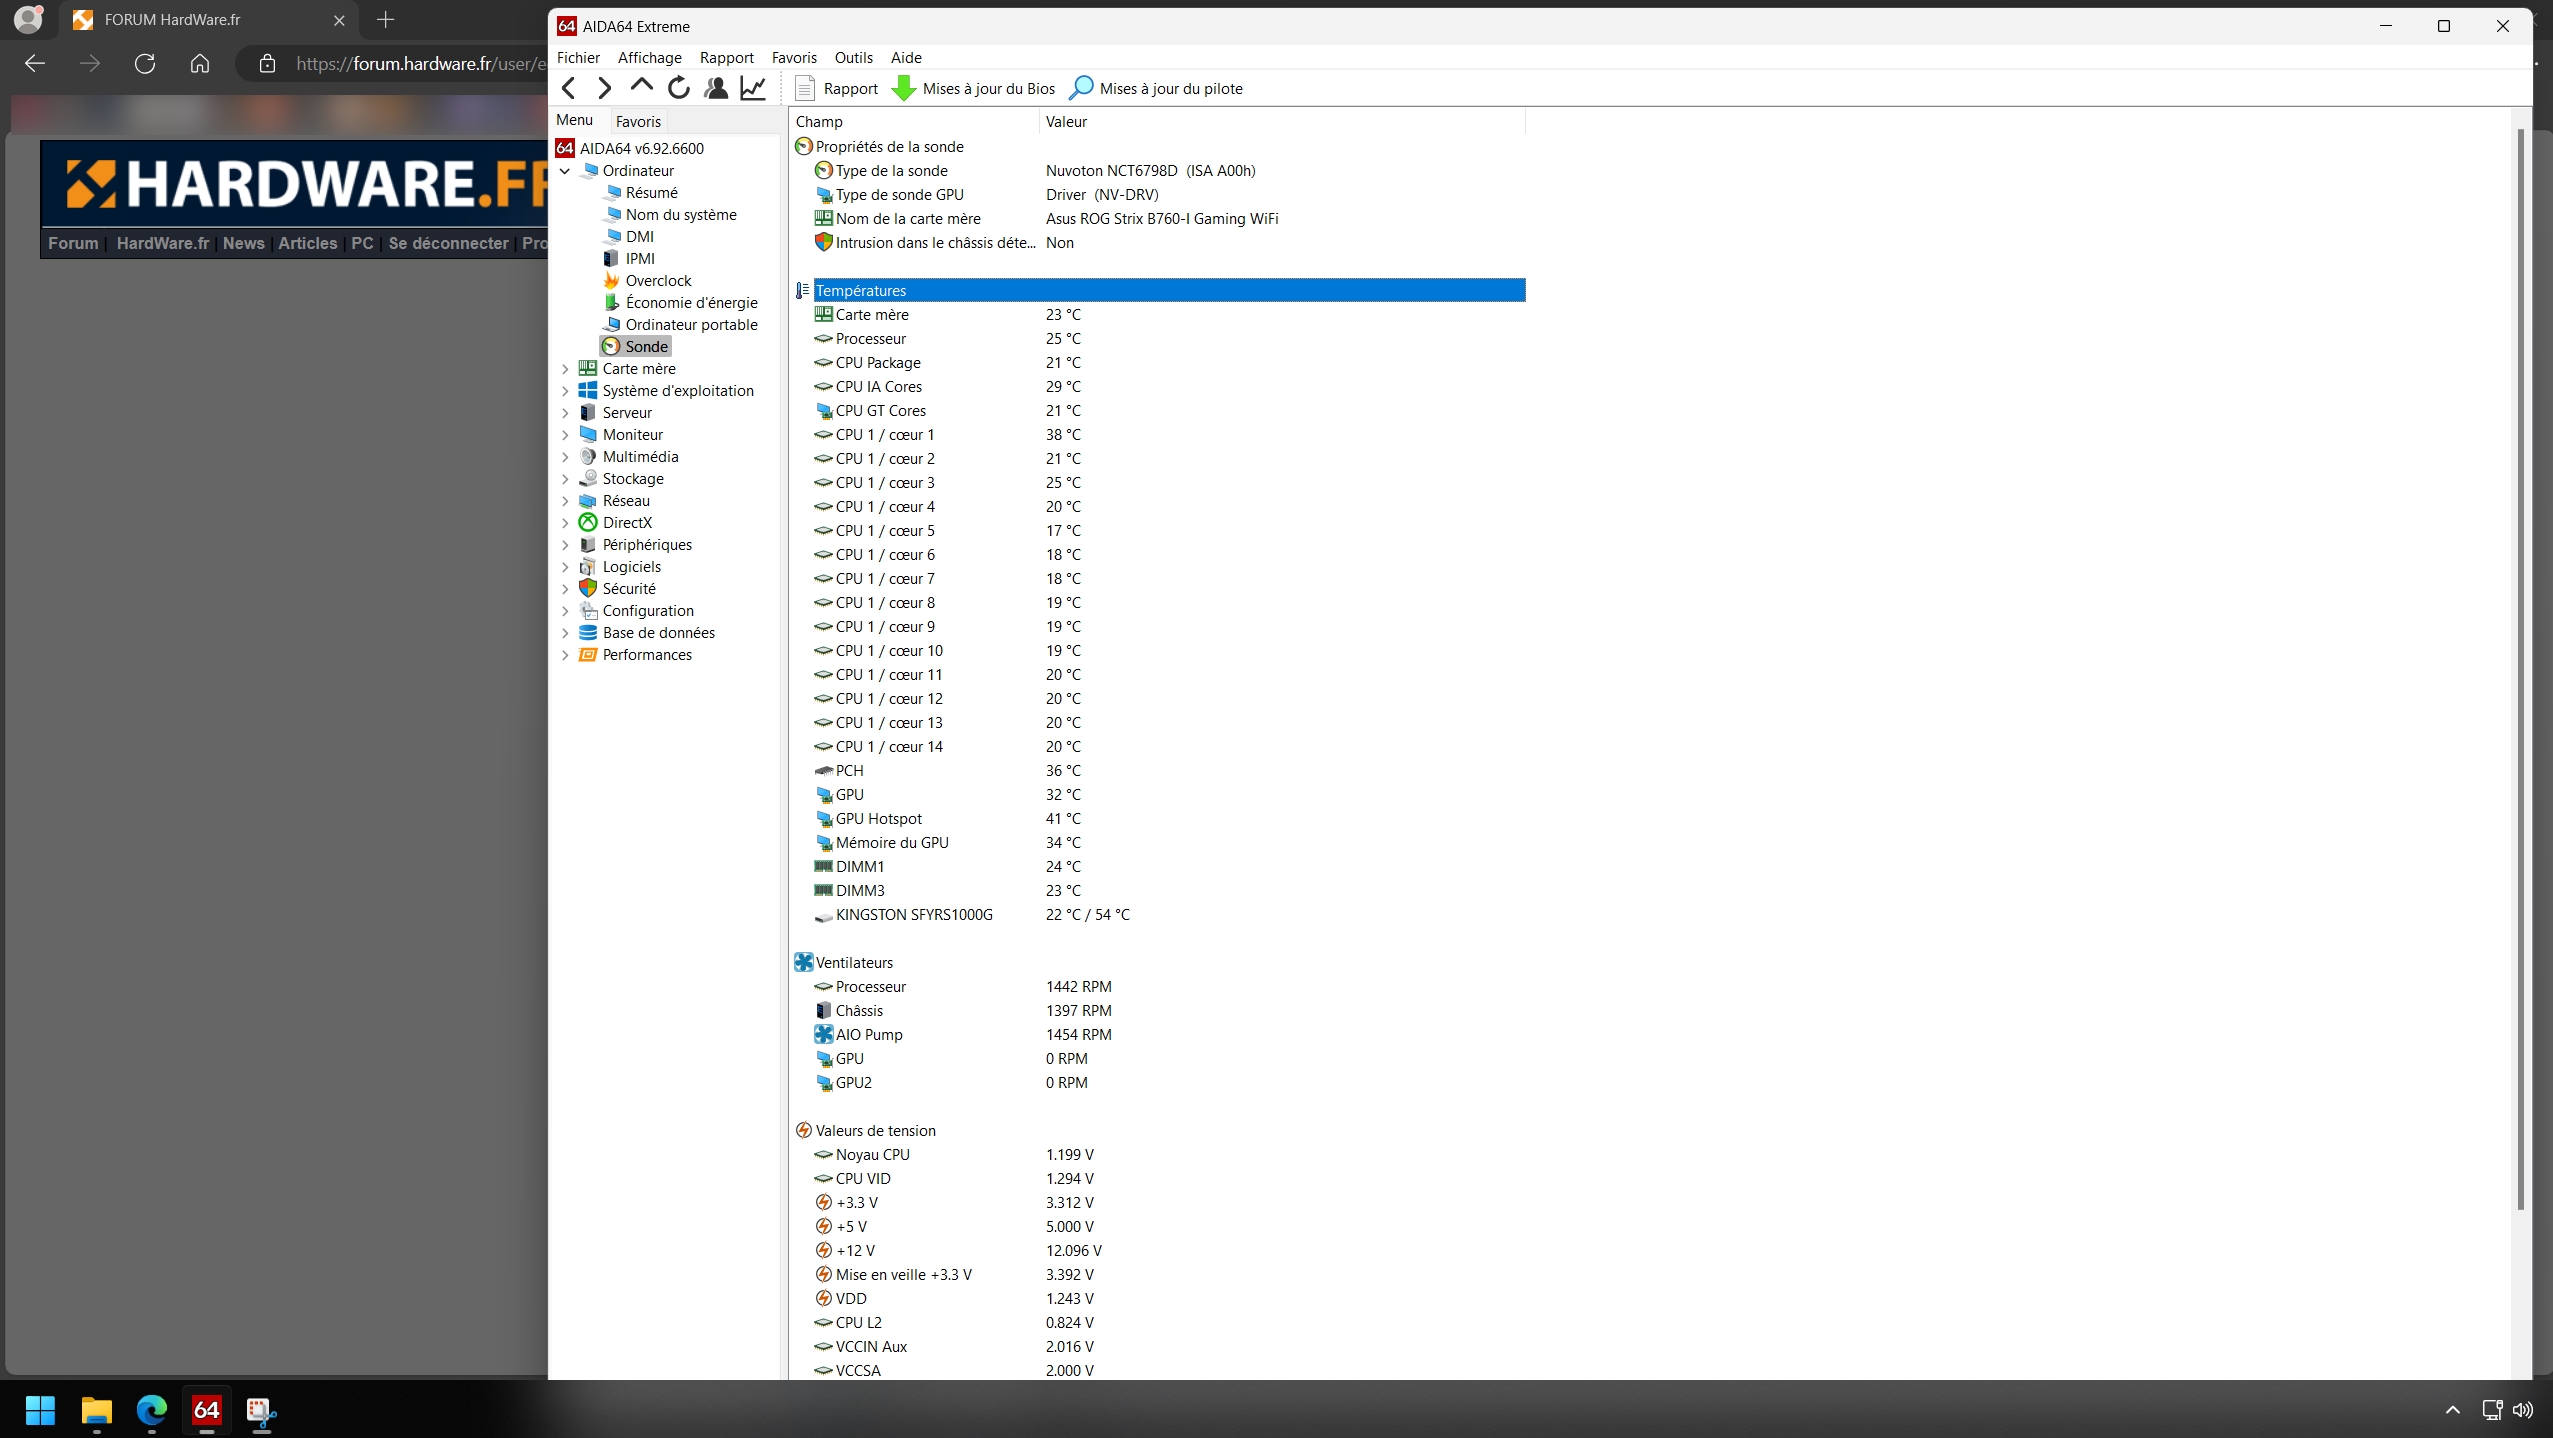
Task: Open File Explorer from the taskbar
Action: click(97, 1410)
